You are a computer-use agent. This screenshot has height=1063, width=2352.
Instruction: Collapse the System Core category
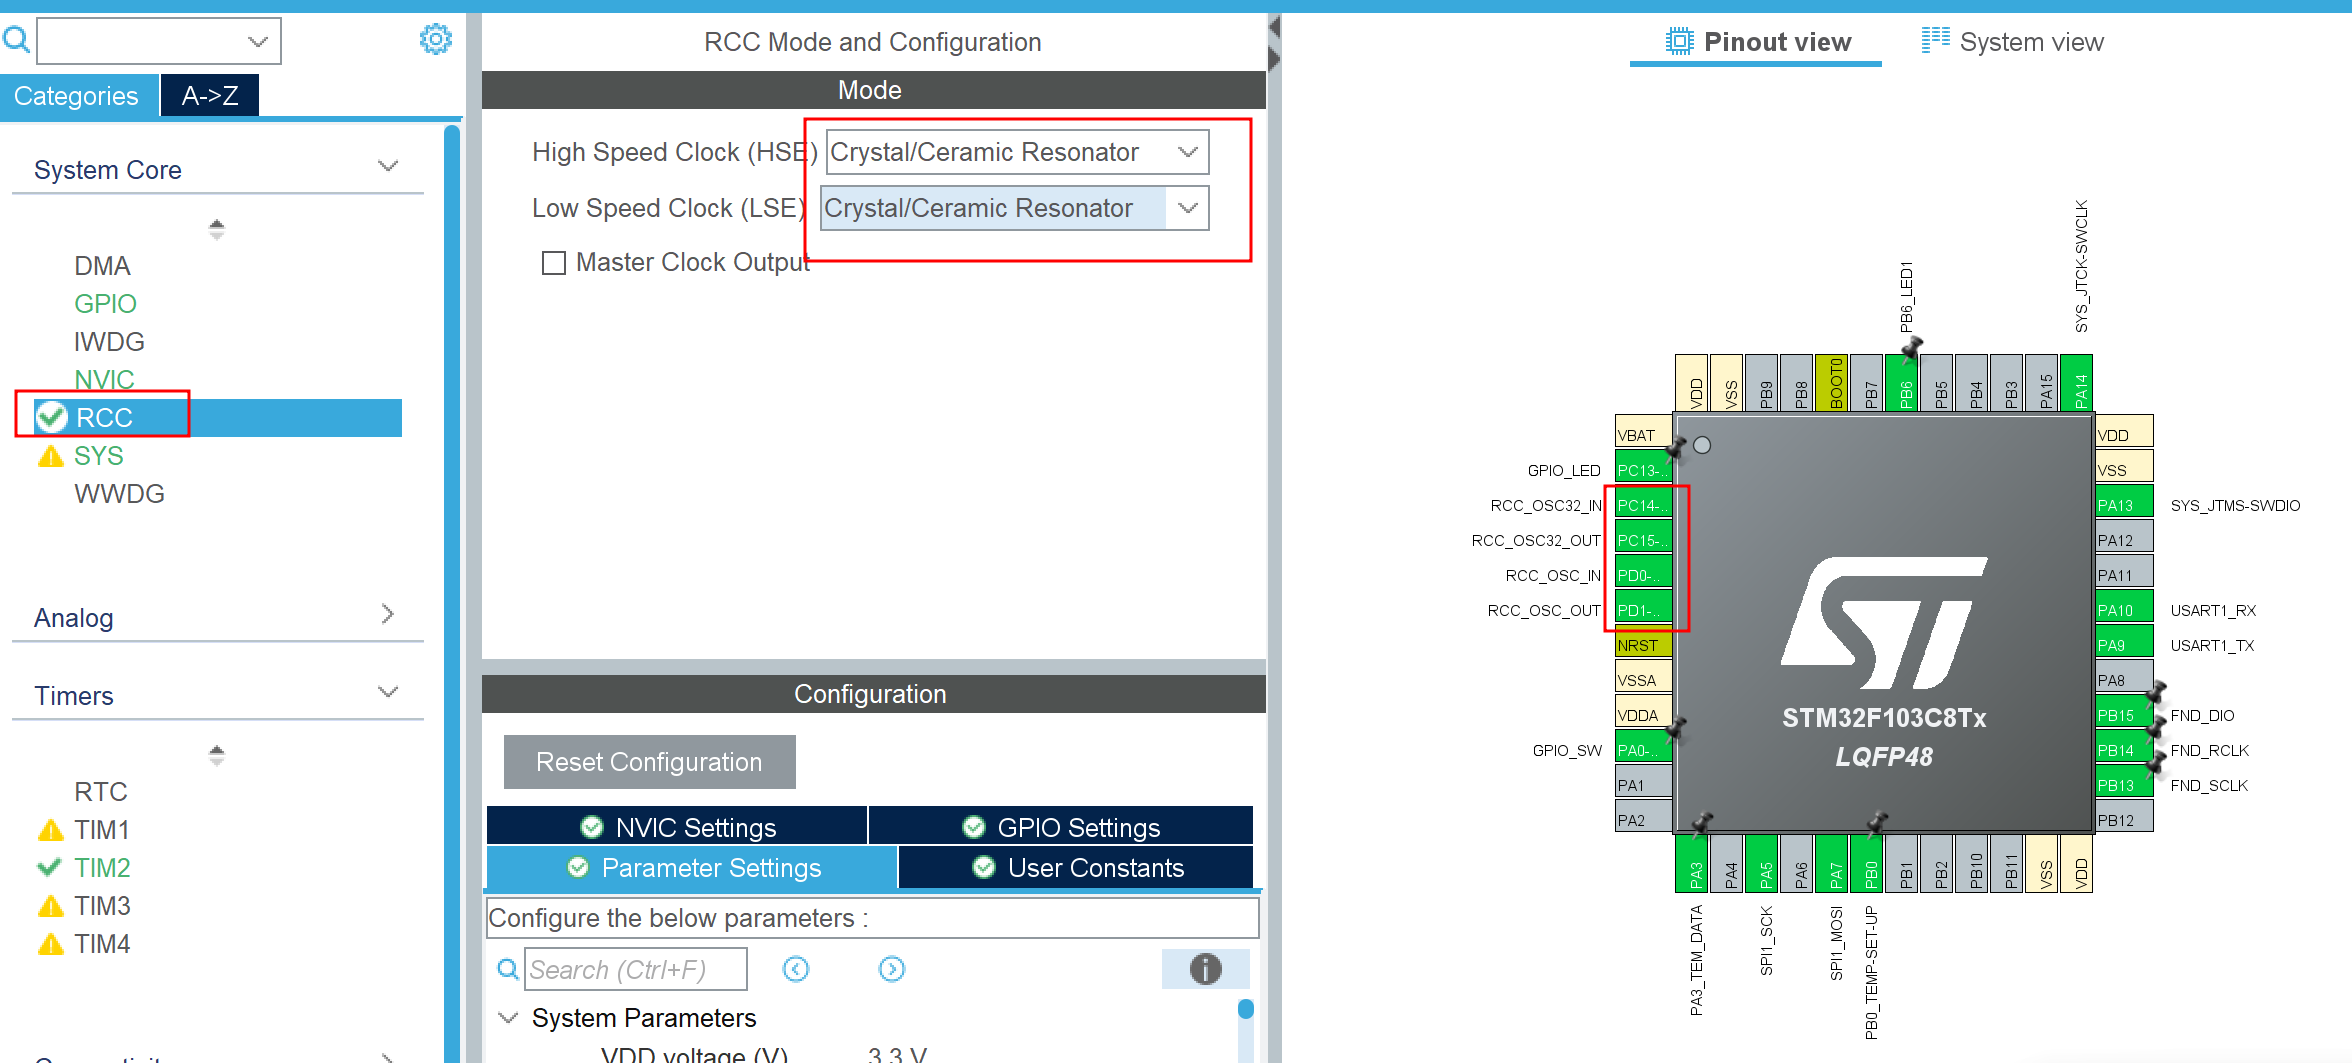click(388, 166)
